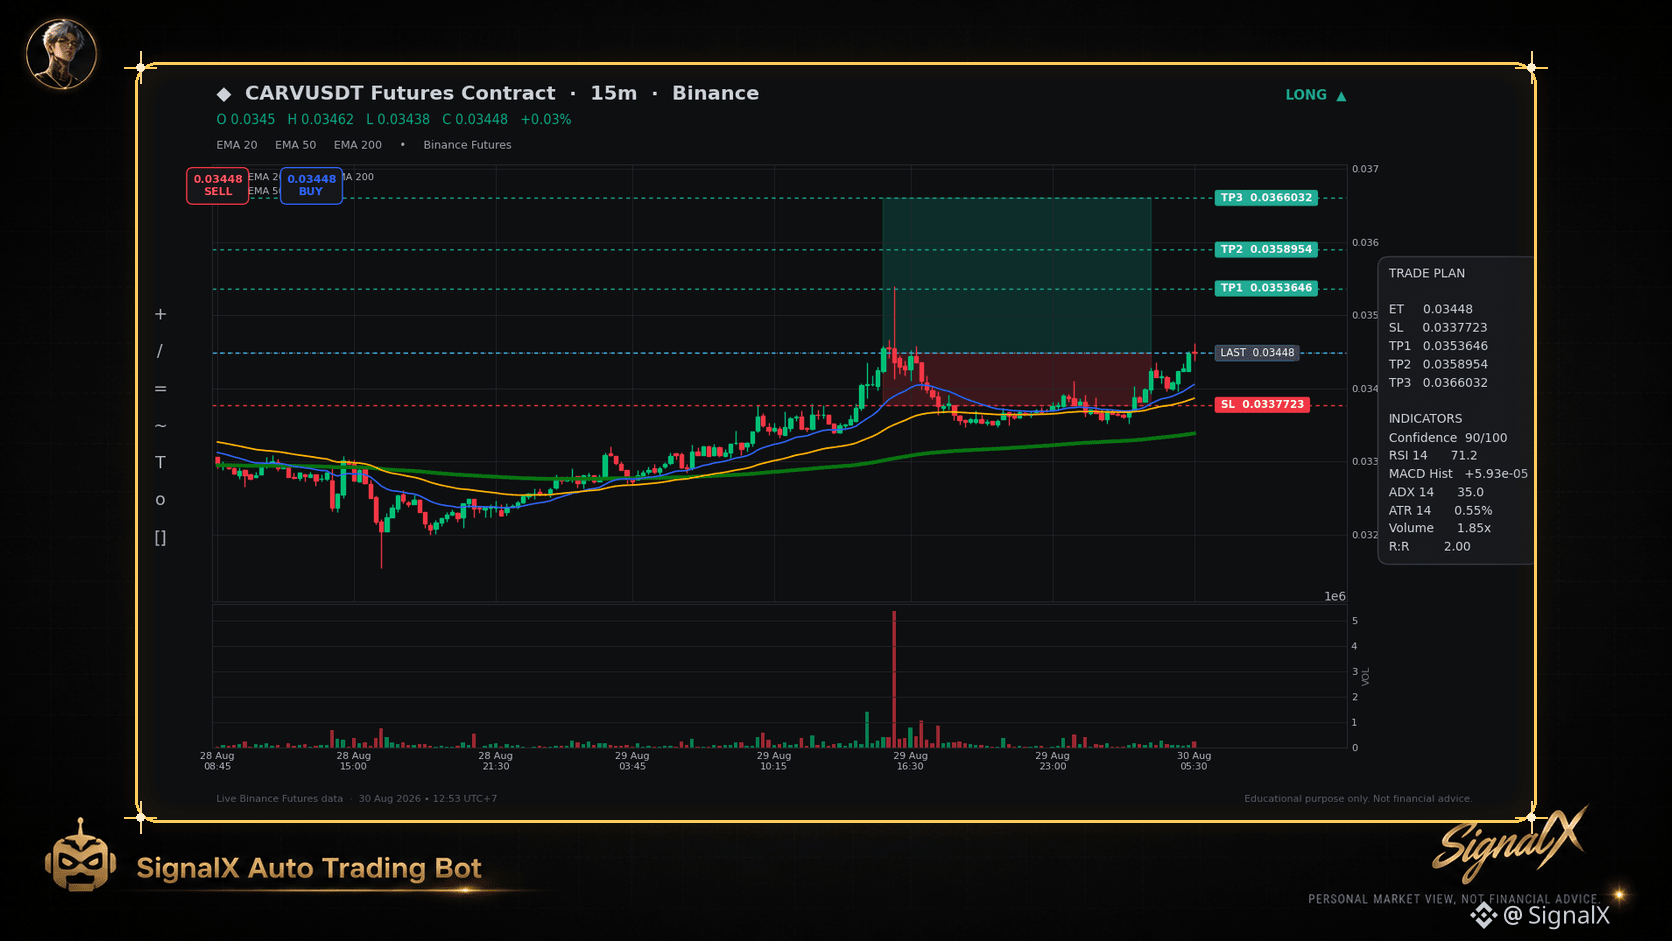The image size is (1672, 941).
Task: Click the LAST 0.03448 price tag
Action: pyautogui.click(x=1257, y=353)
